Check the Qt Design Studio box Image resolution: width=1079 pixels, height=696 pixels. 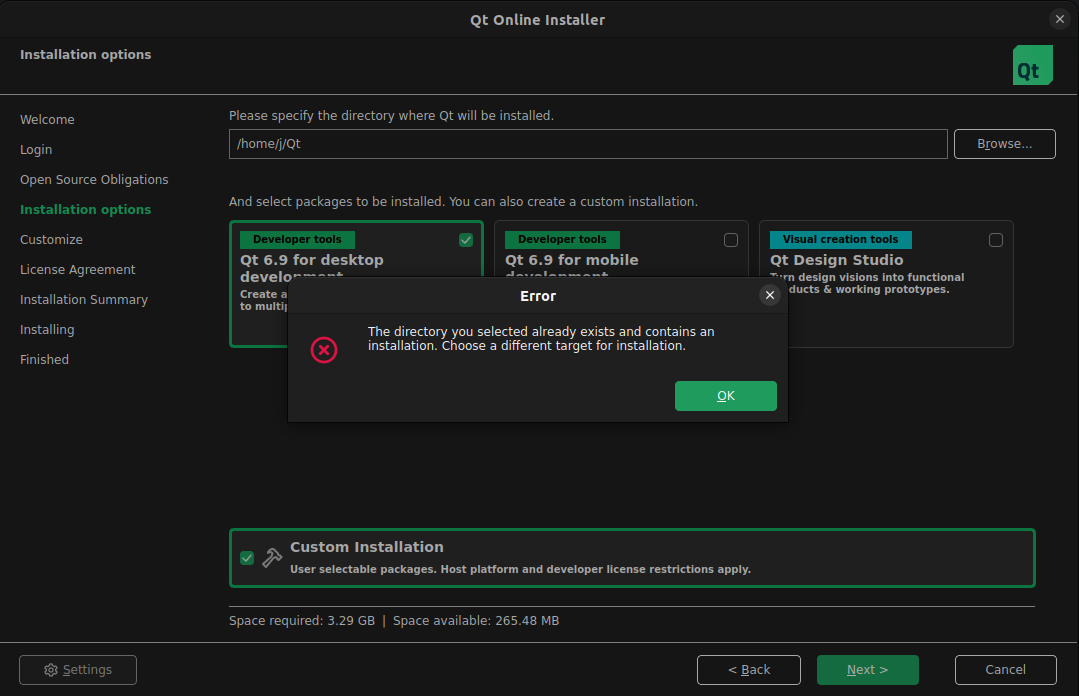coord(996,240)
